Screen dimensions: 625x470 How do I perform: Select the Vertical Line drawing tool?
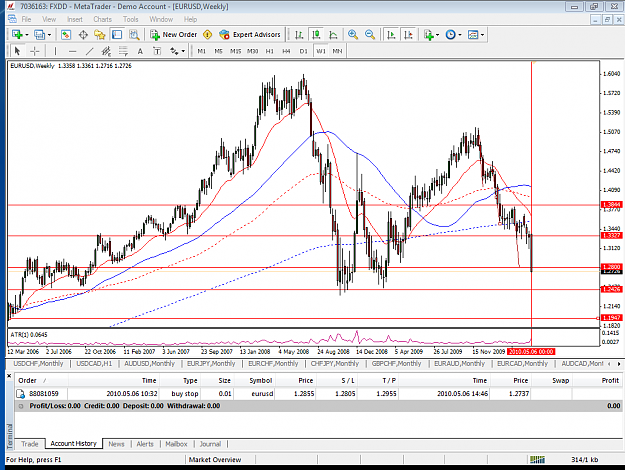pyautogui.click(x=55, y=51)
